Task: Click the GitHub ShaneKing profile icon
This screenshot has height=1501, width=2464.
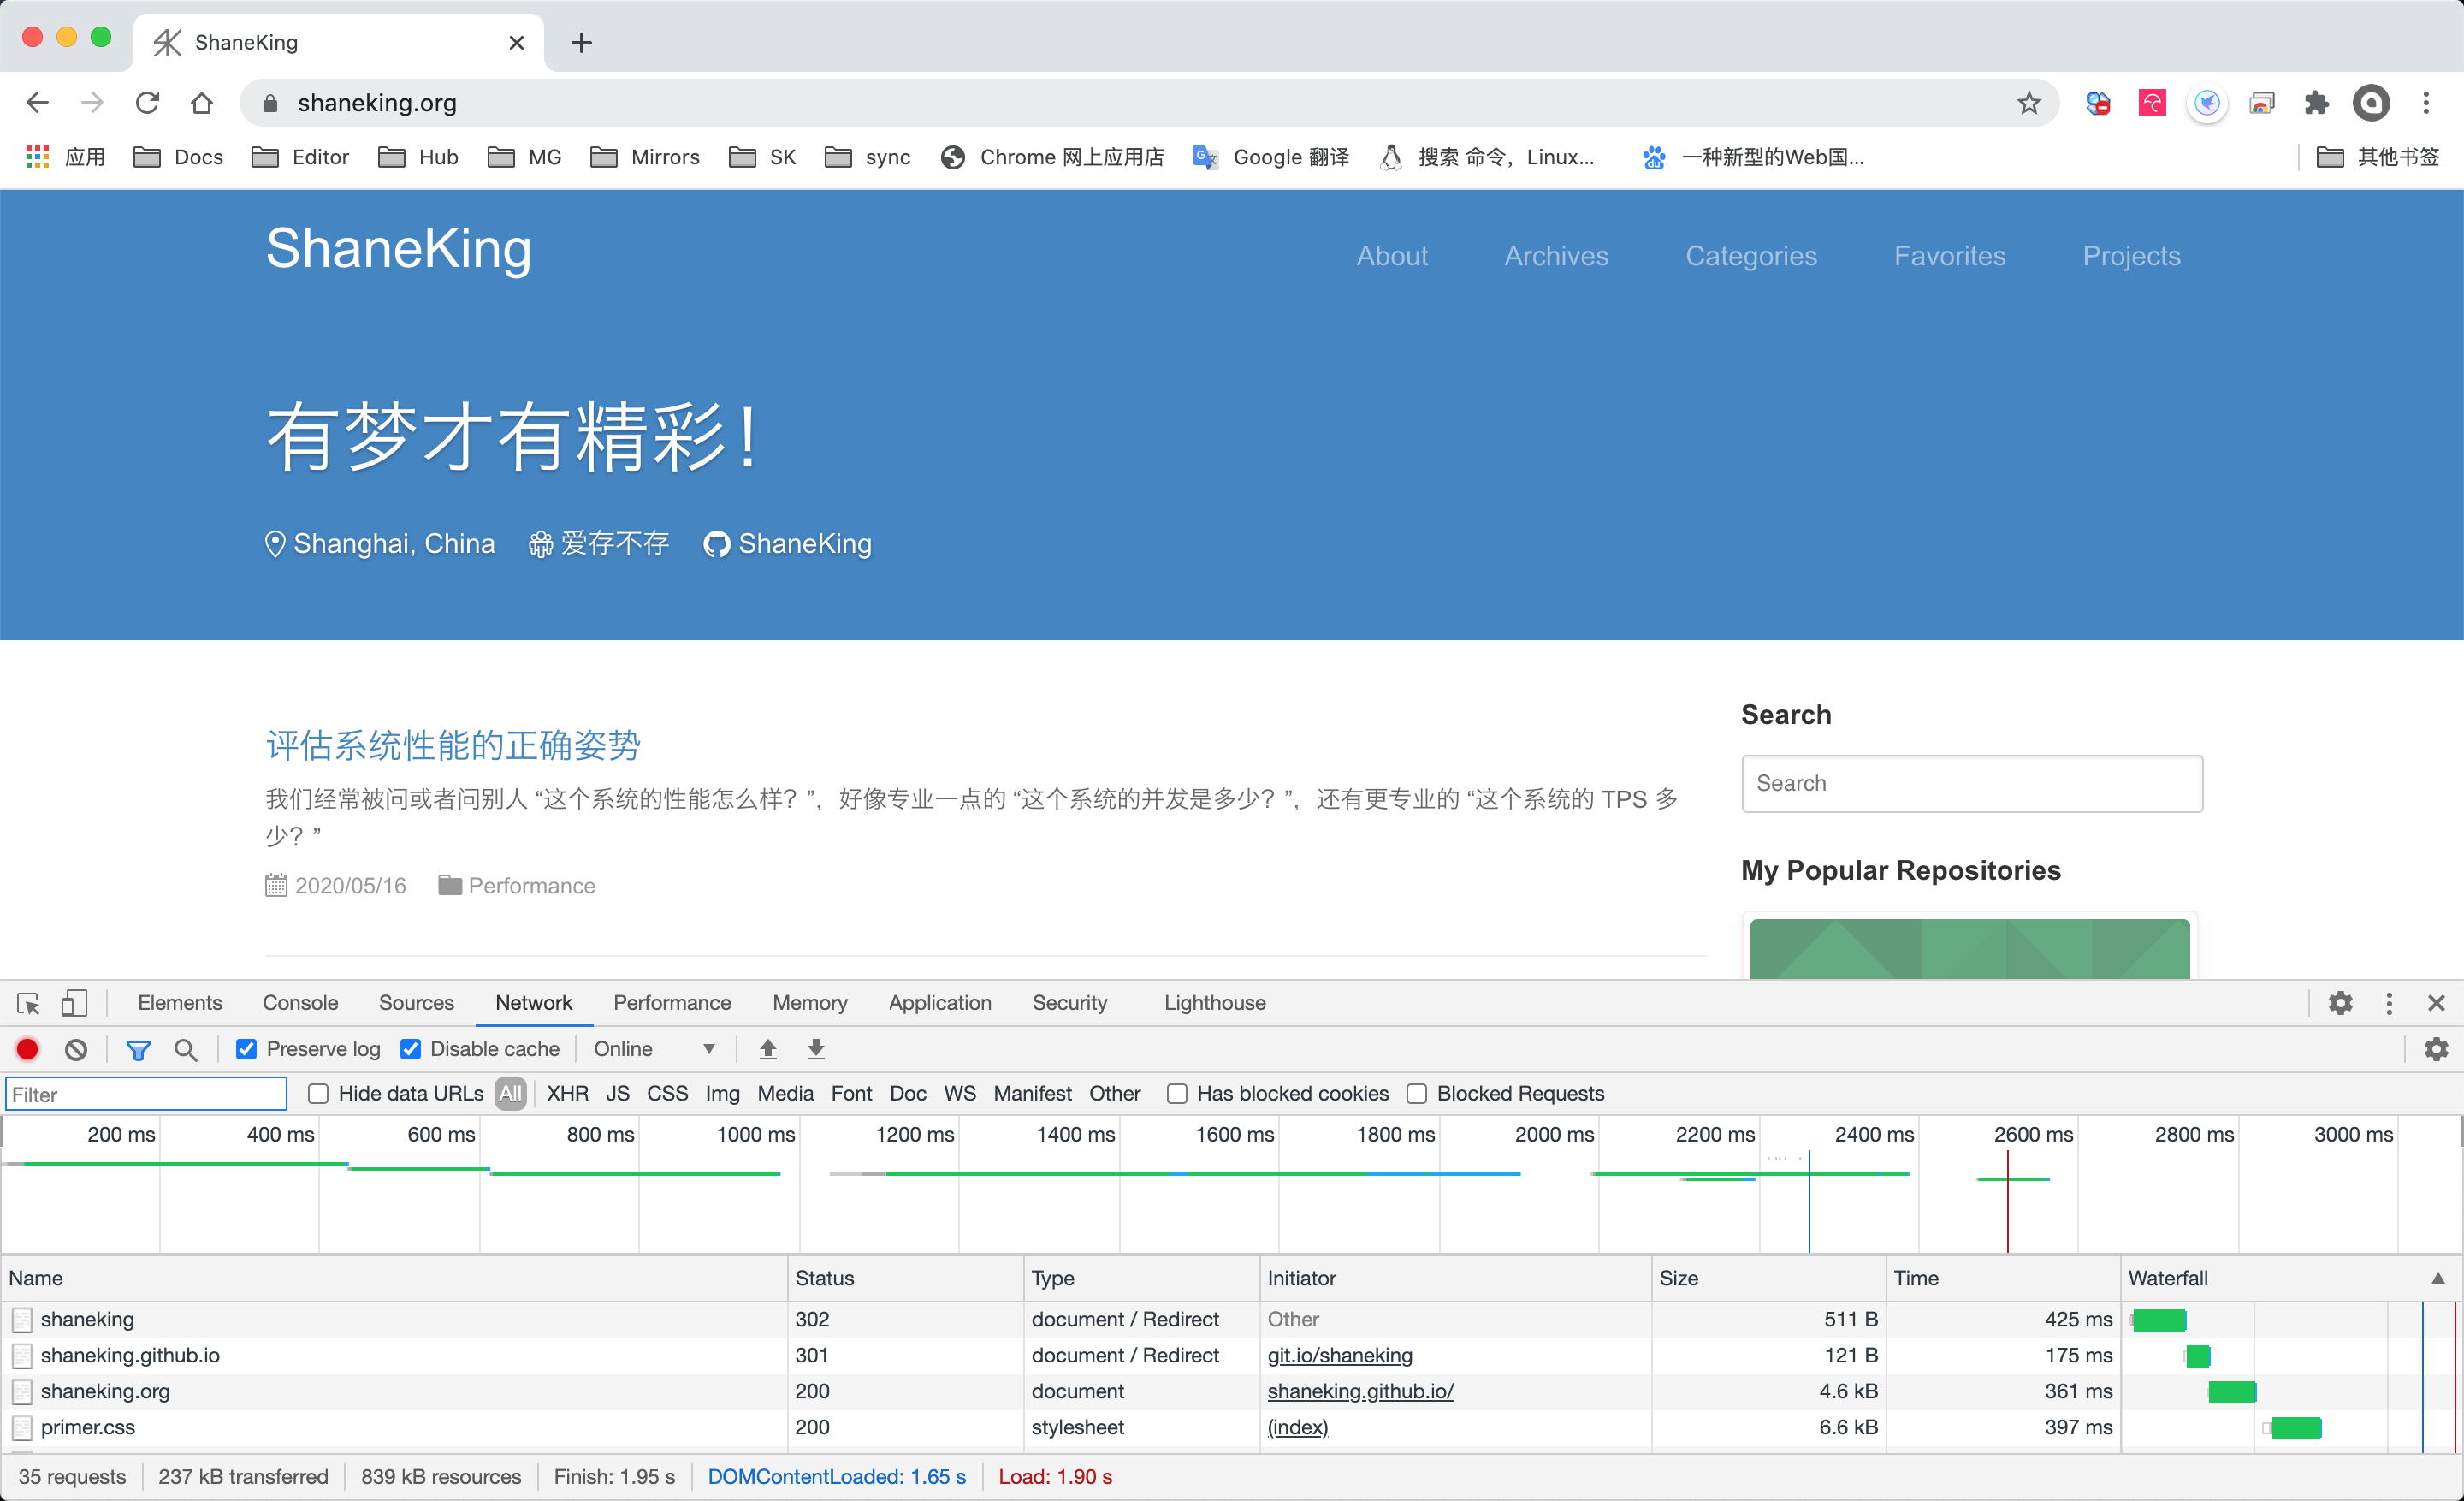Action: tap(716, 544)
